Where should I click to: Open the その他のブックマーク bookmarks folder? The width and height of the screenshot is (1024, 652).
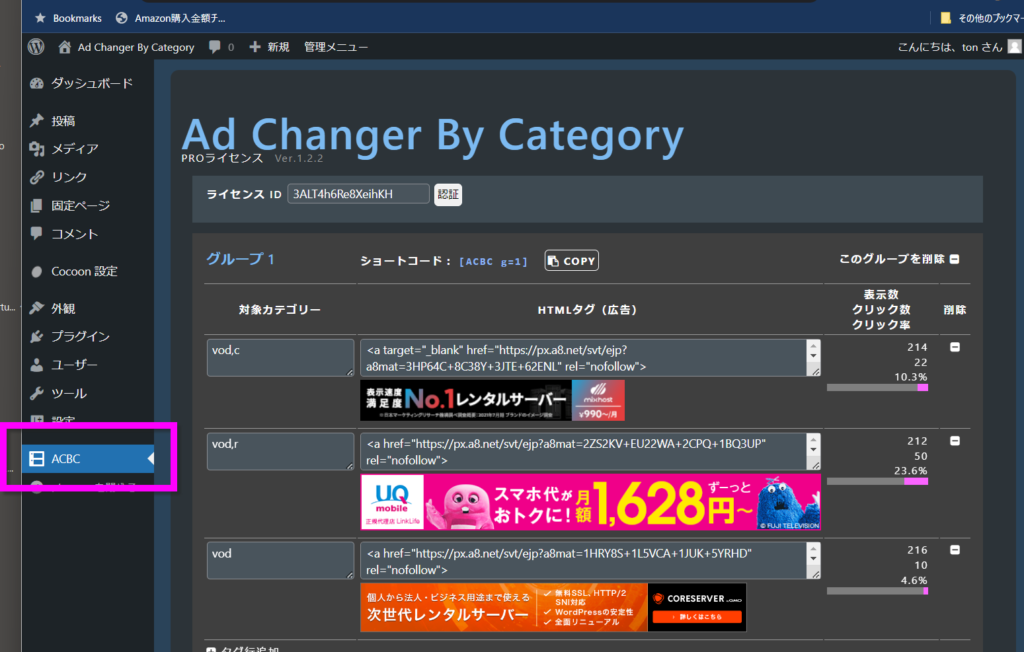(x=980, y=17)
